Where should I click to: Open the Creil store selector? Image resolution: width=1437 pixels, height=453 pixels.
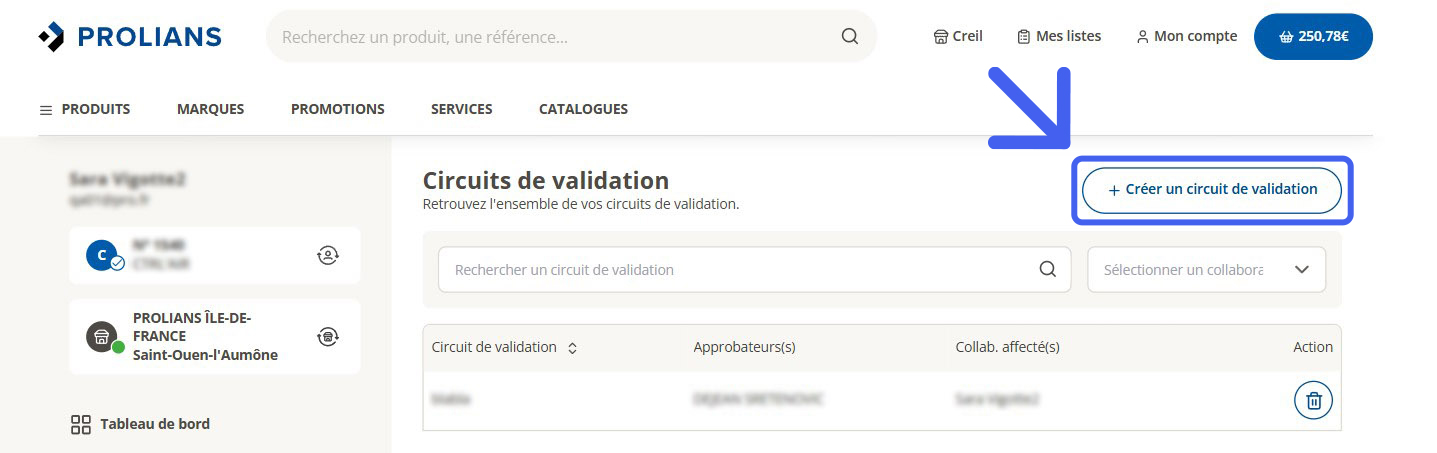pyautogui.click(x=958, y=36)
